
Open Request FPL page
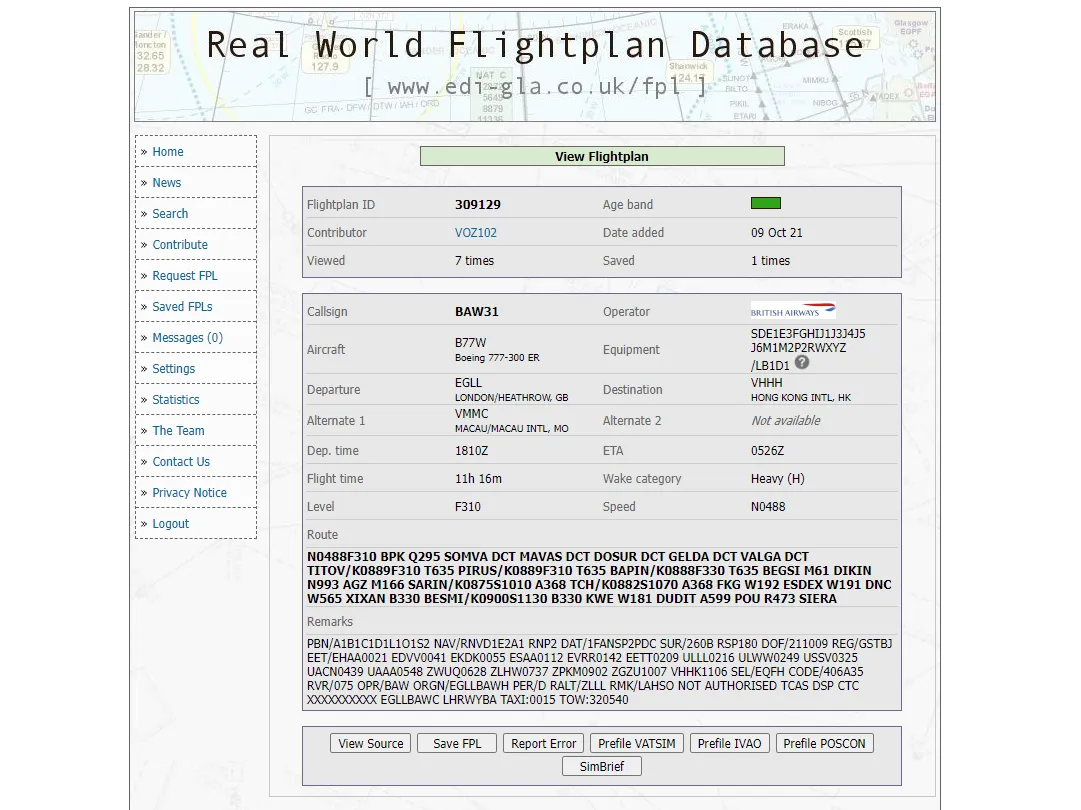coord(185,276)
